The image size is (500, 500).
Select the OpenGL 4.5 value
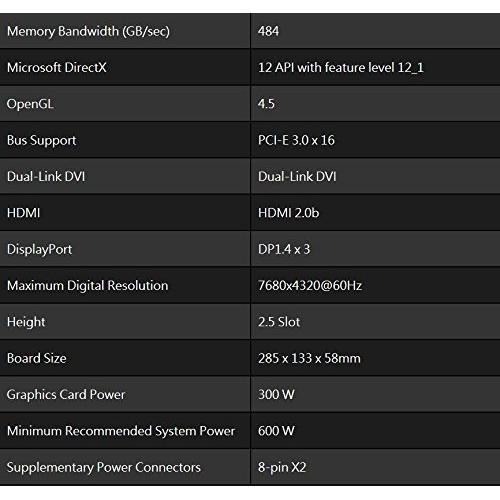tap(266, 104)
